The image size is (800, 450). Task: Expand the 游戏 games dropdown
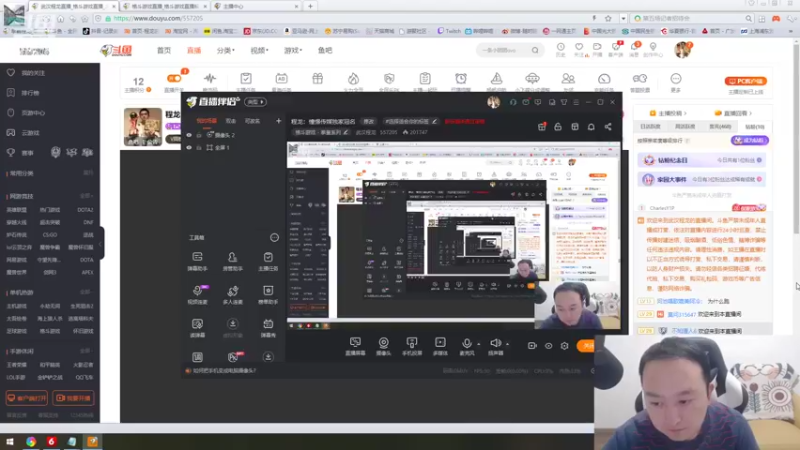293,51
